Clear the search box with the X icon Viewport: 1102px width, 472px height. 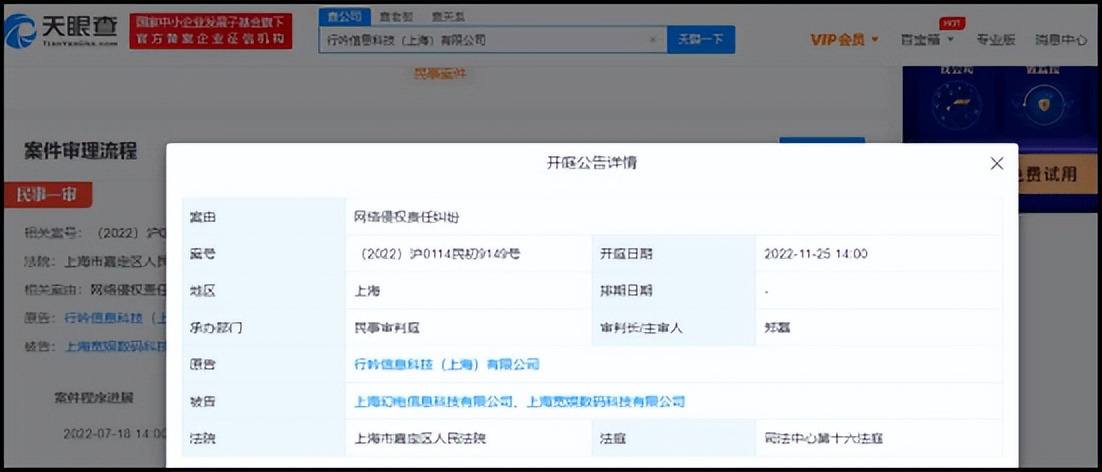653,40
